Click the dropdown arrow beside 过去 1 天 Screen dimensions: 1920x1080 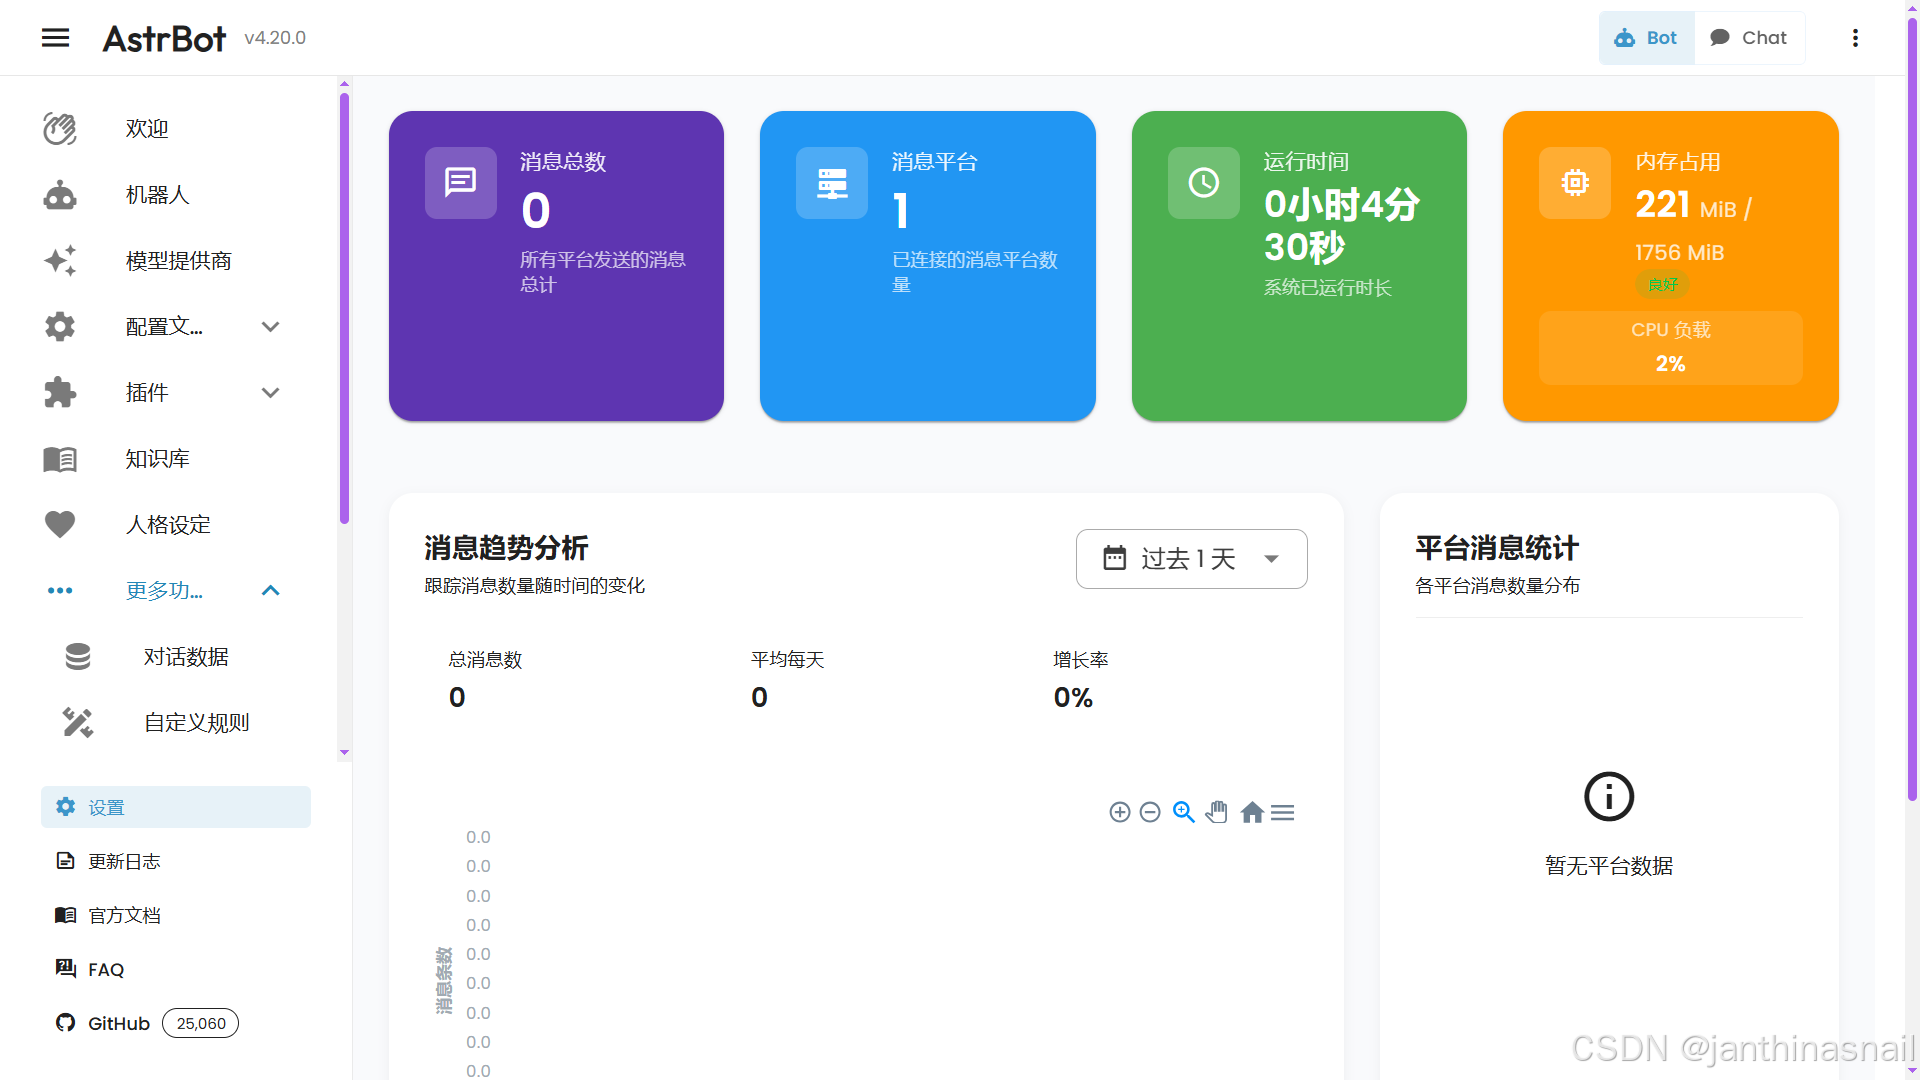point(1272,559)
